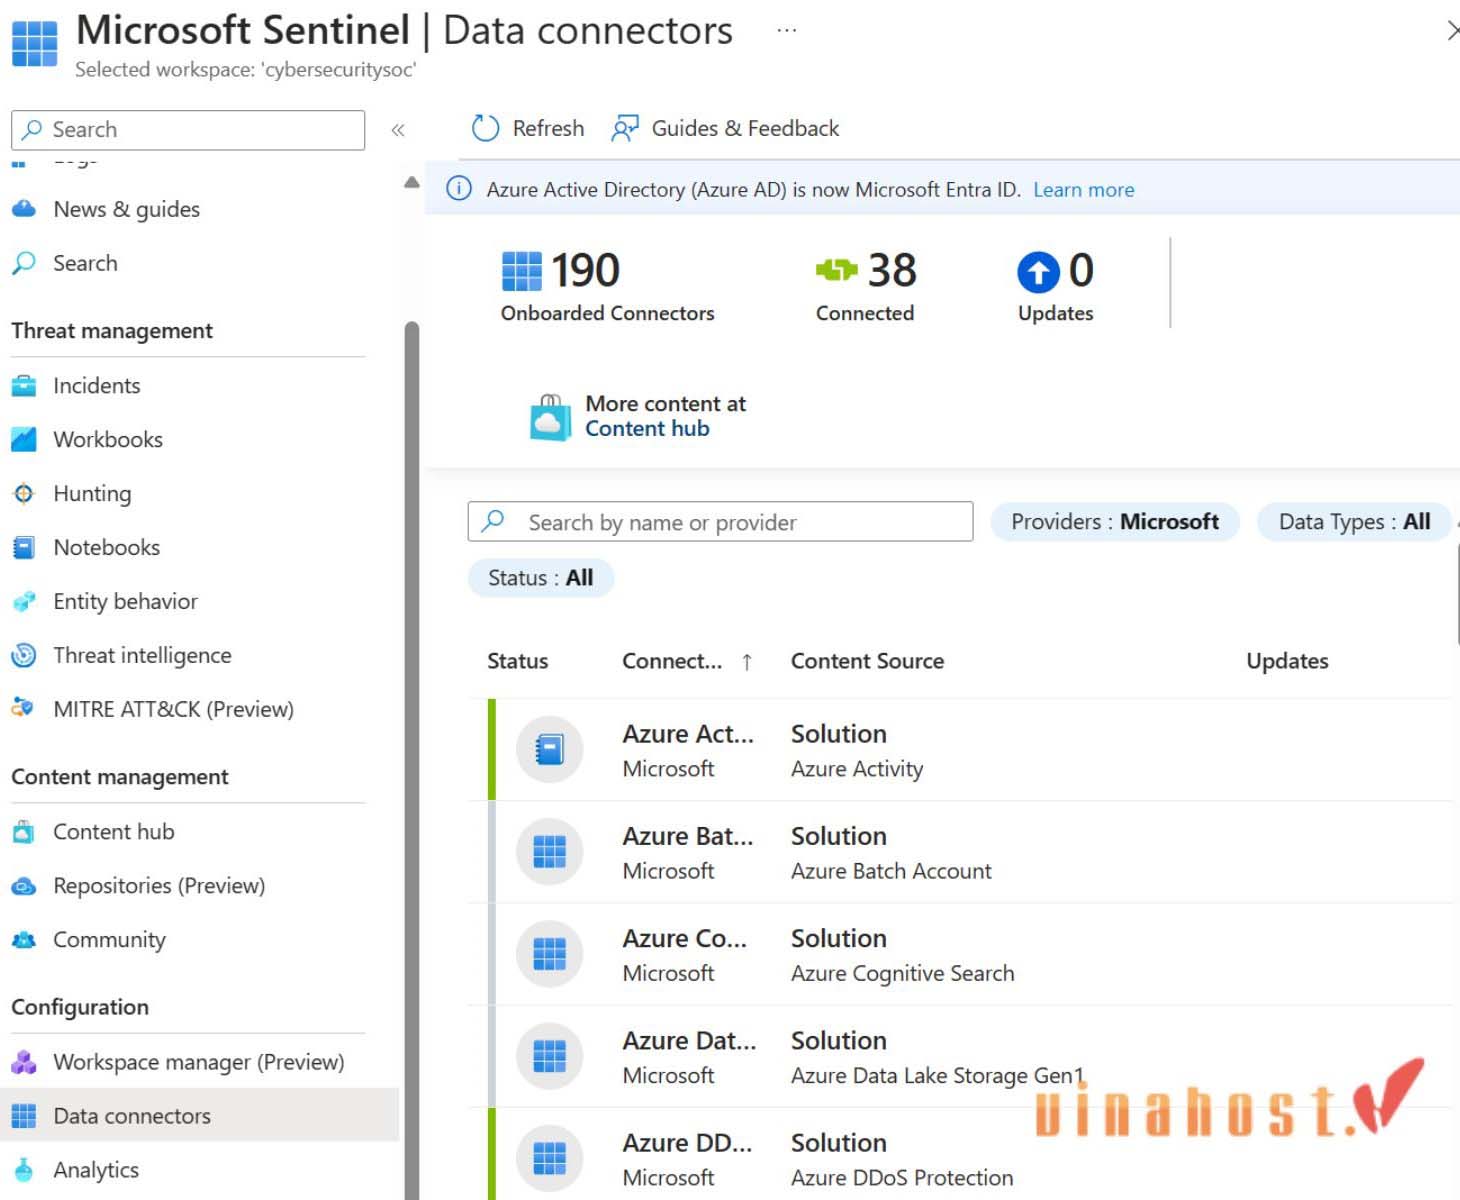
Task: Select the Azure Dat... connector name
Action: click(x=689, y=1040)
